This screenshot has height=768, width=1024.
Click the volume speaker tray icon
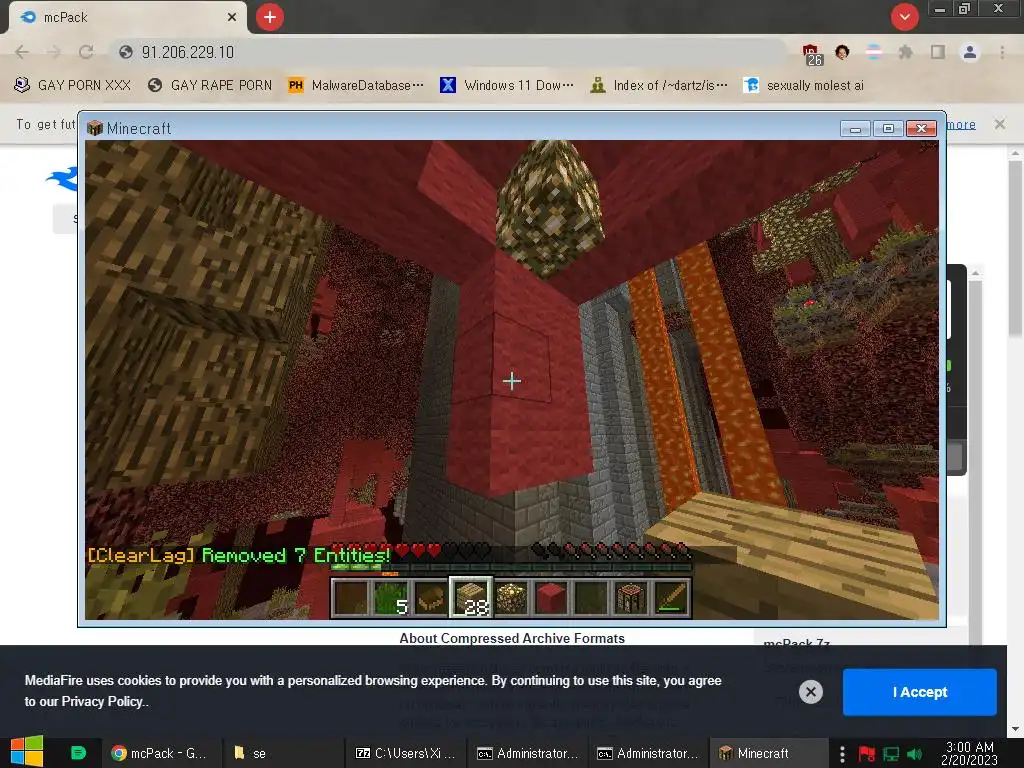click(915, 754)
